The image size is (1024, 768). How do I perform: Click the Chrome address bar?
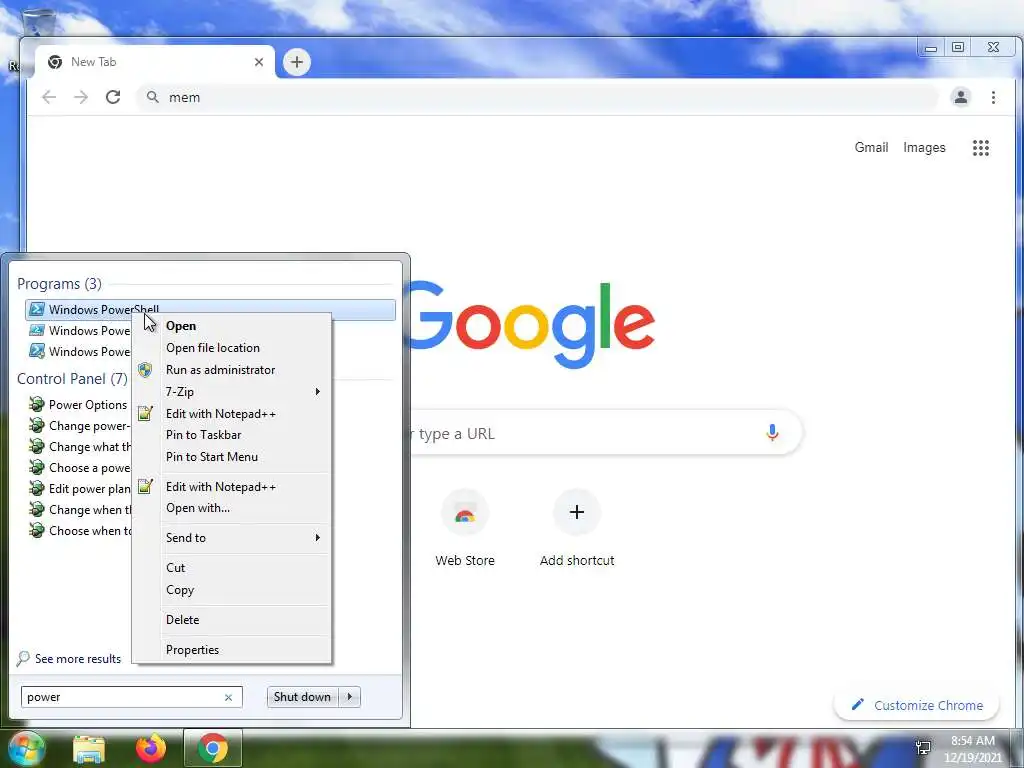(x=537, y=97)
